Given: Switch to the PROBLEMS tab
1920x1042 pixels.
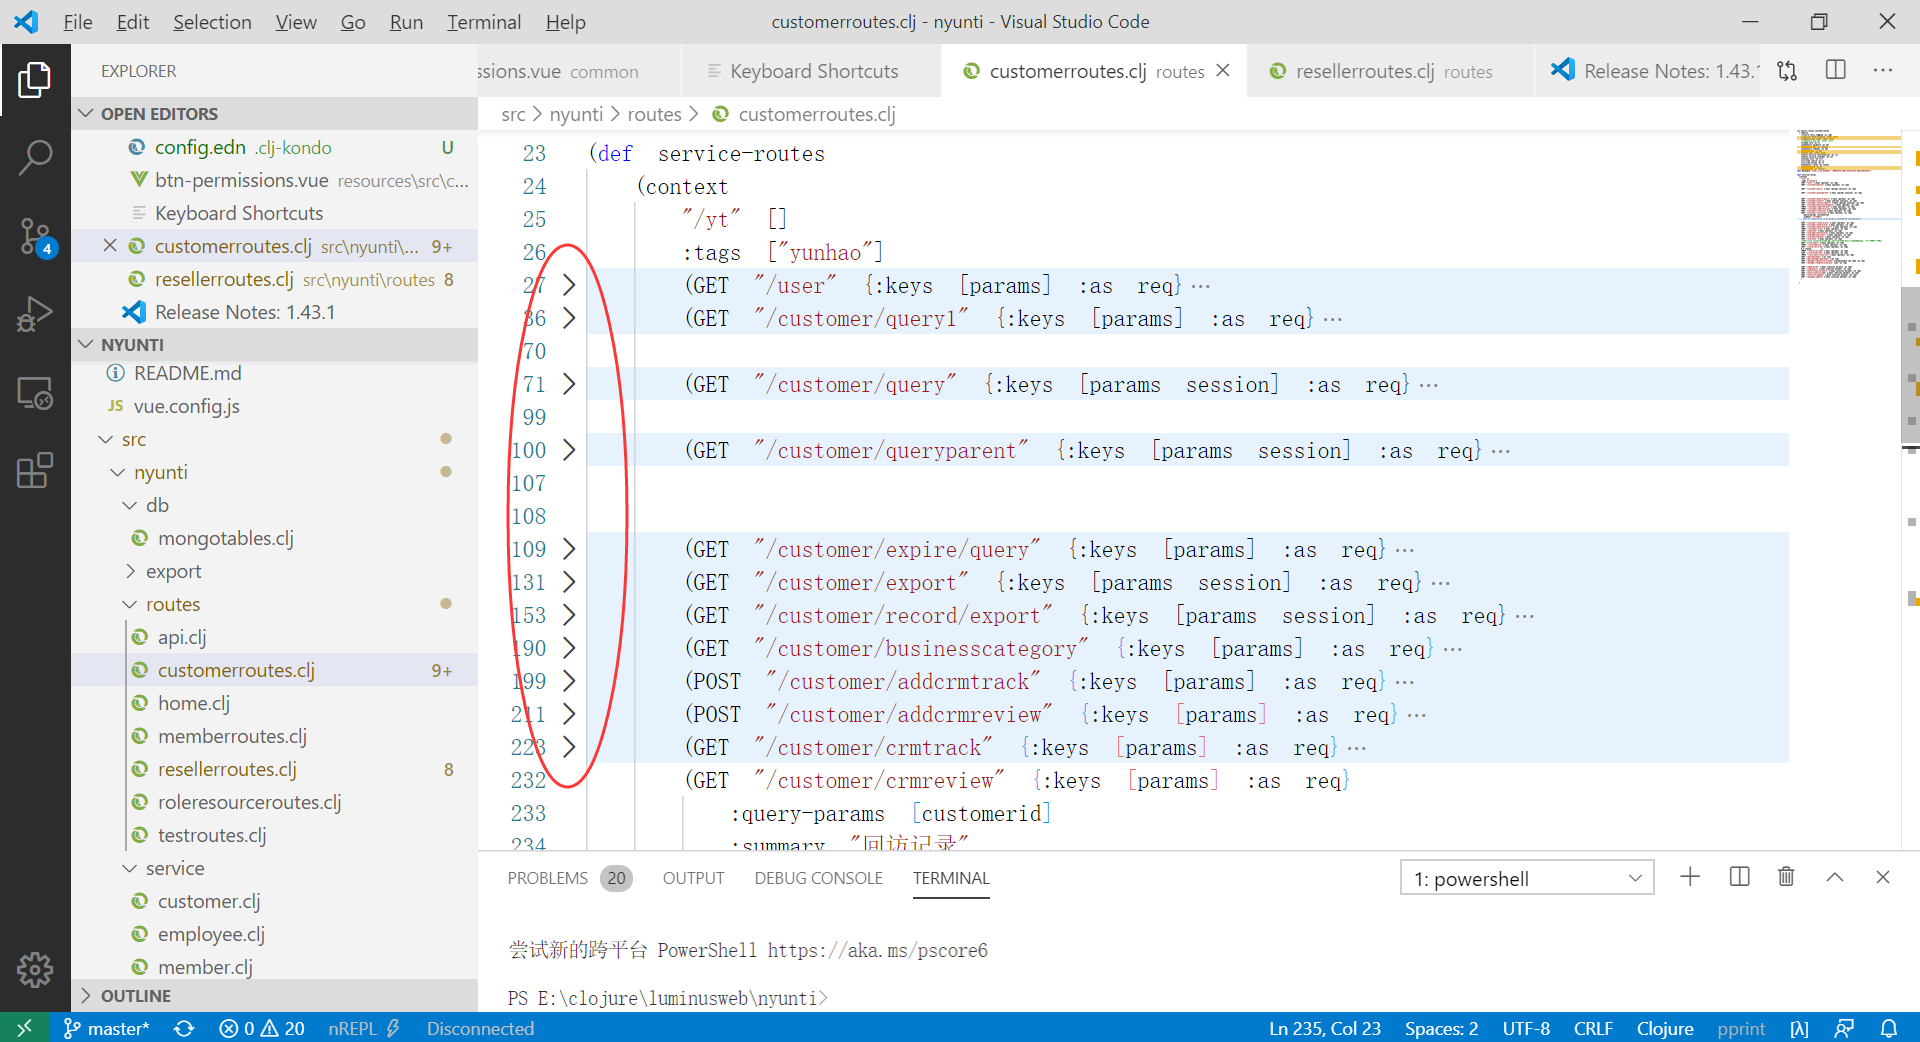Looking at the screenshot, I should [548, 878].
